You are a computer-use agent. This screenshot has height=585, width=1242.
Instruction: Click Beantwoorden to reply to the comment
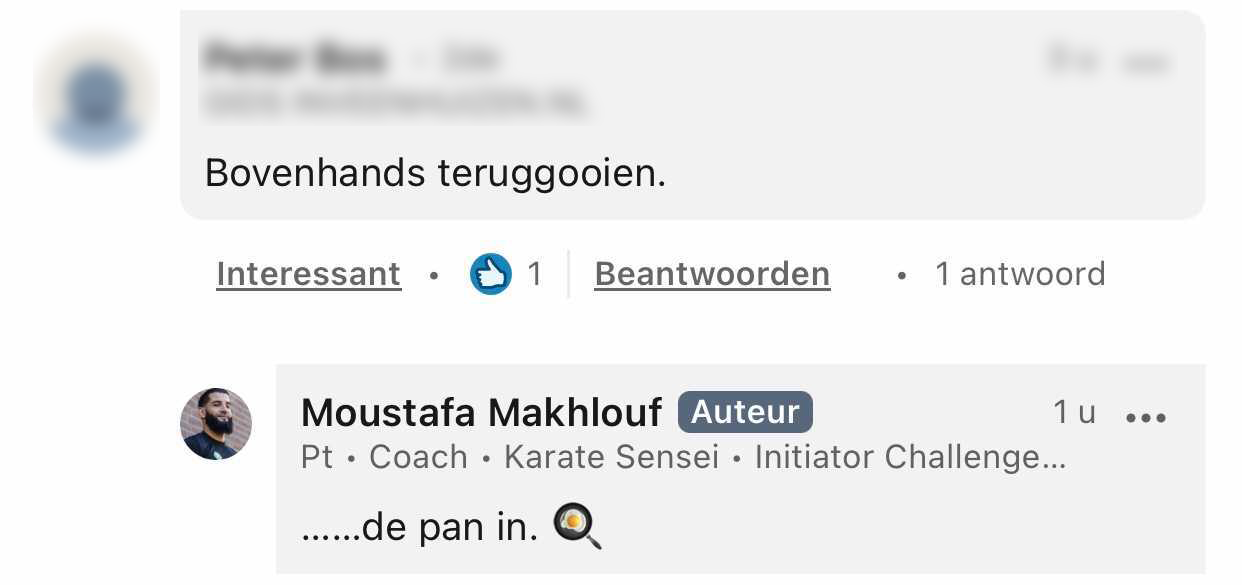(712, 274)
